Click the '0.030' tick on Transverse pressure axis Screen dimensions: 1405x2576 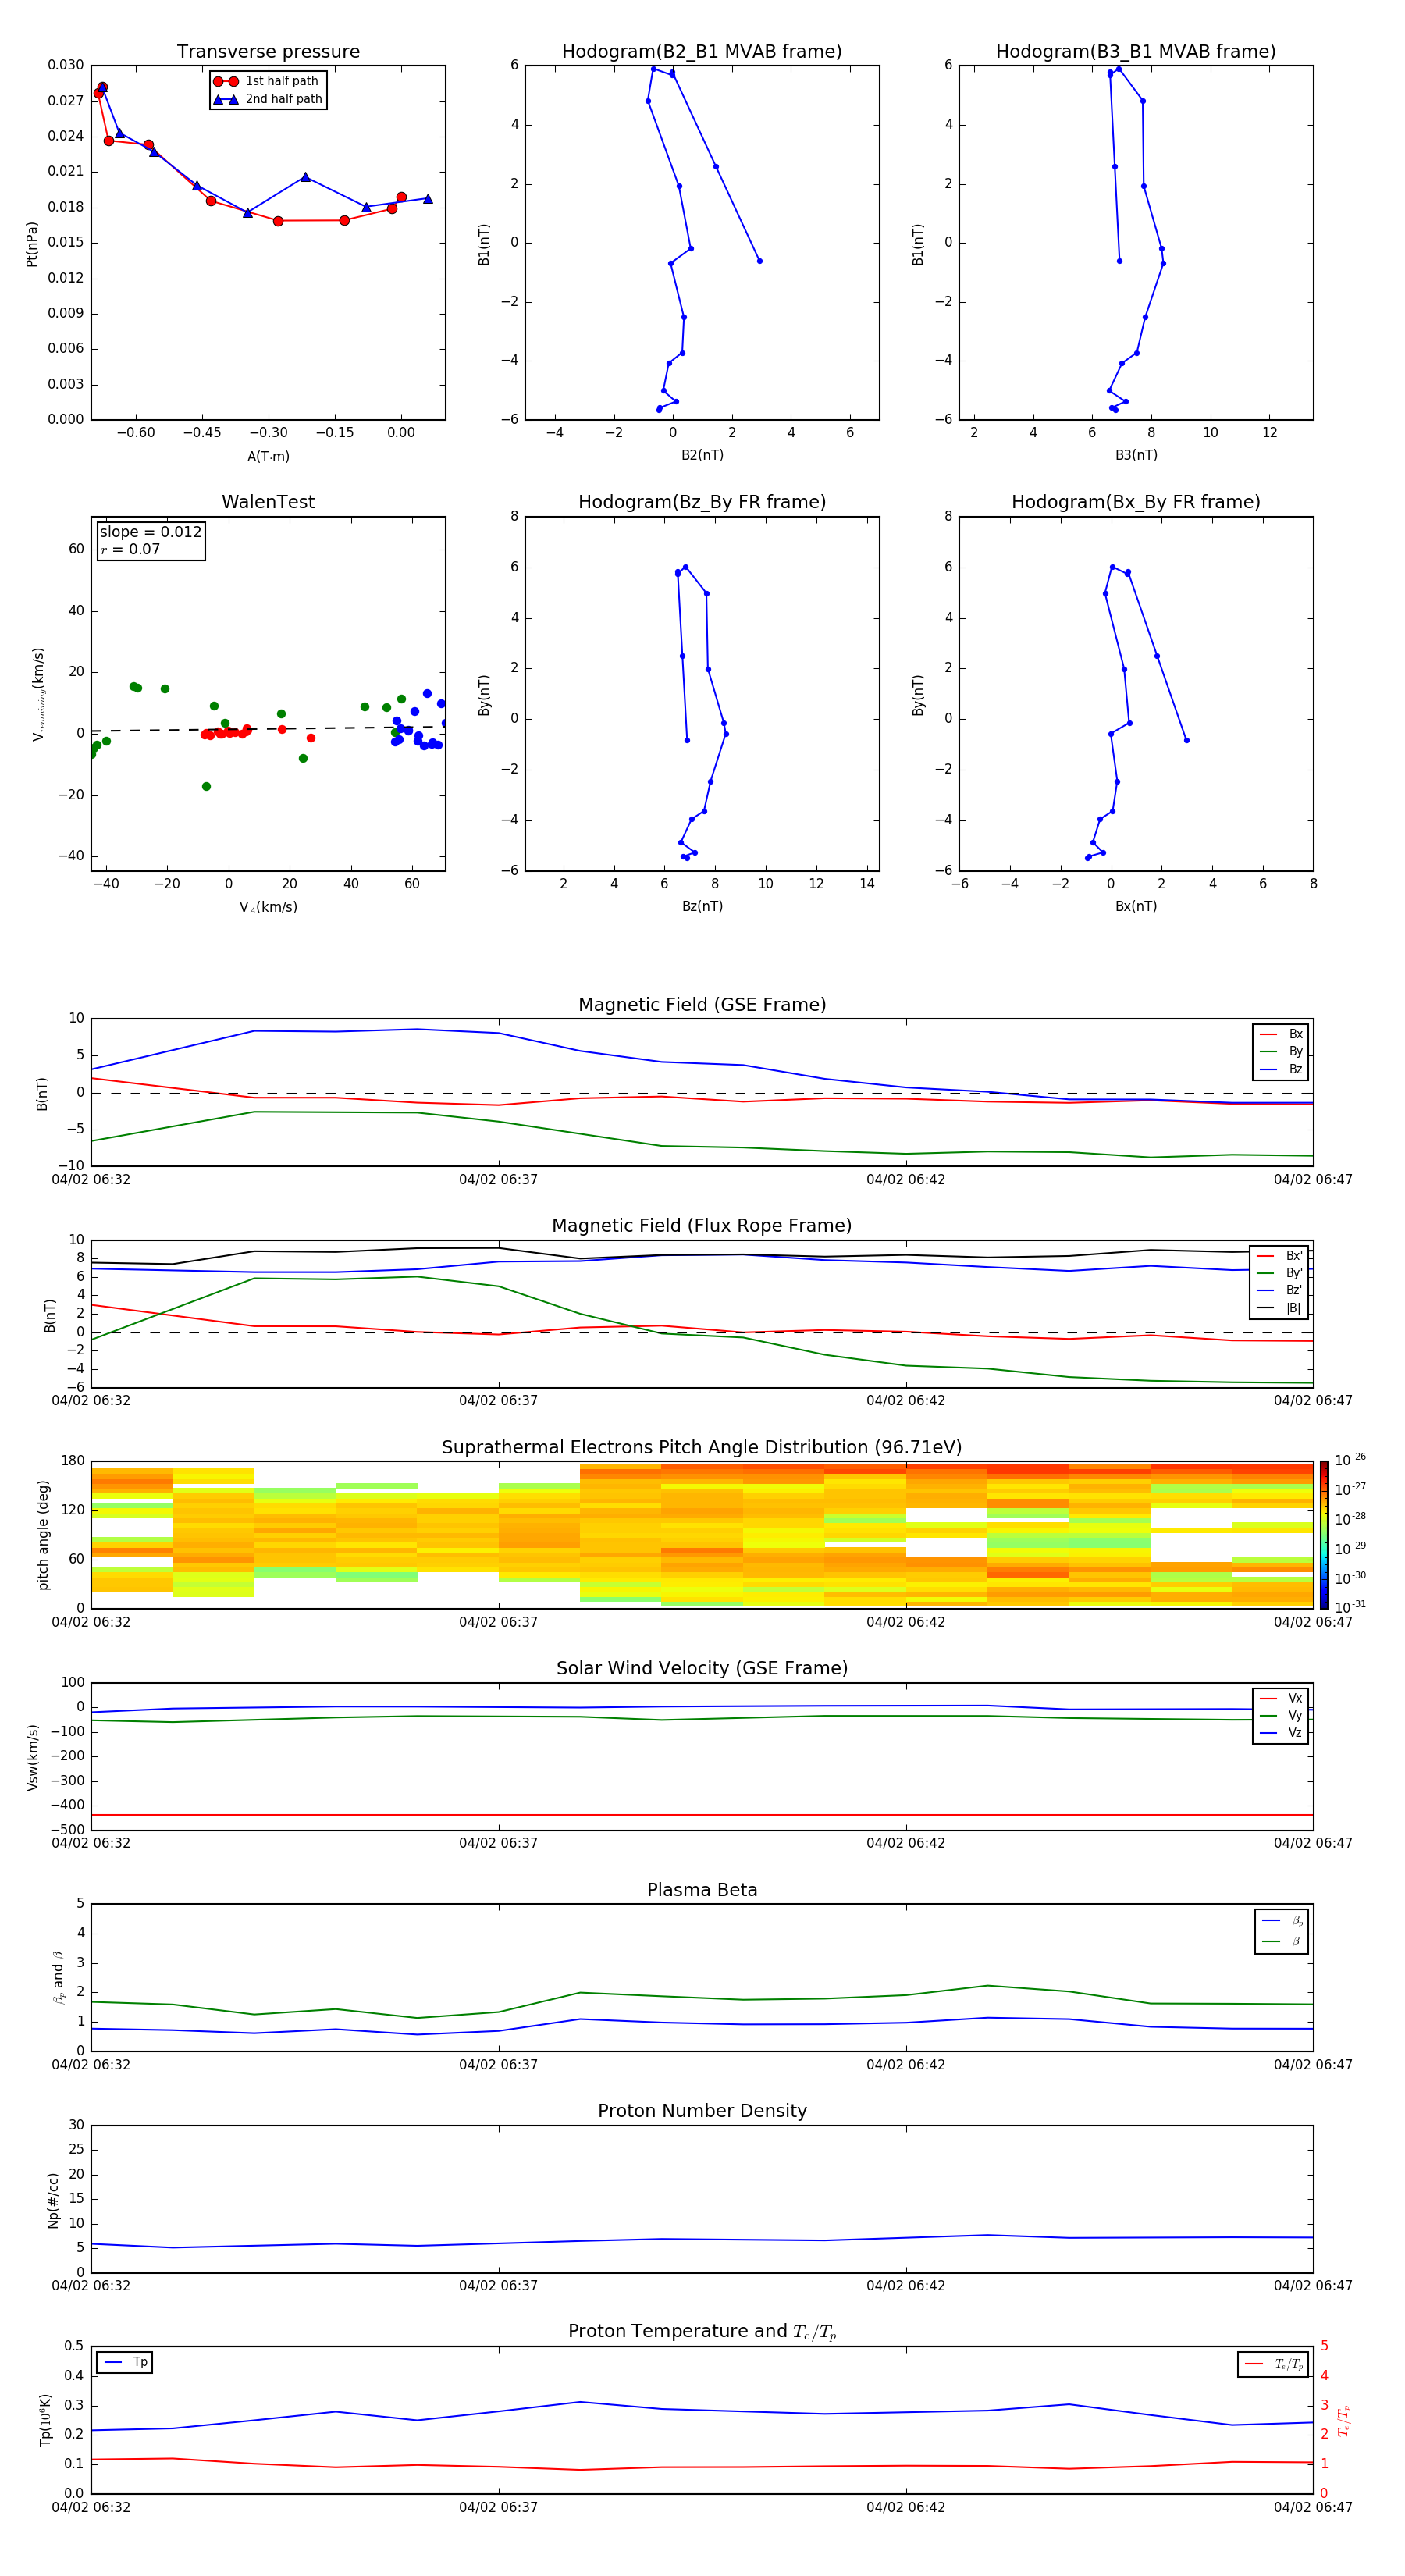pyautogui.click(x=66, y=65)
